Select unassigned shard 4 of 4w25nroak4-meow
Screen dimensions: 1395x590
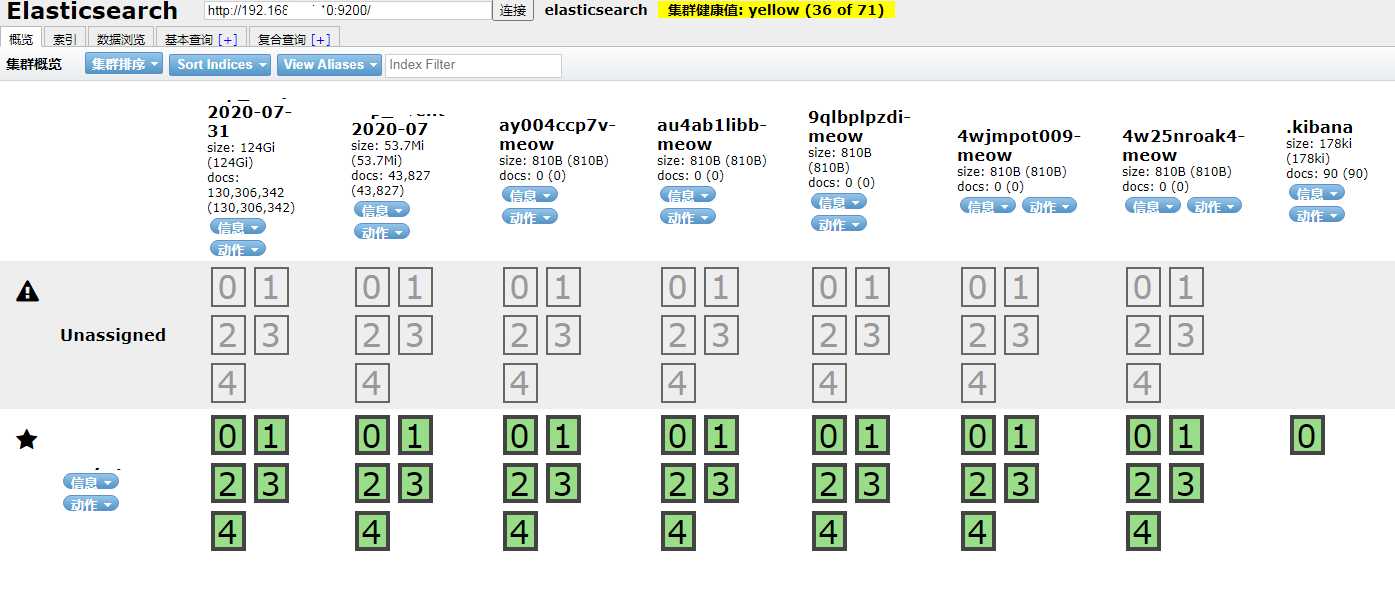click(x=1143, y=384)
